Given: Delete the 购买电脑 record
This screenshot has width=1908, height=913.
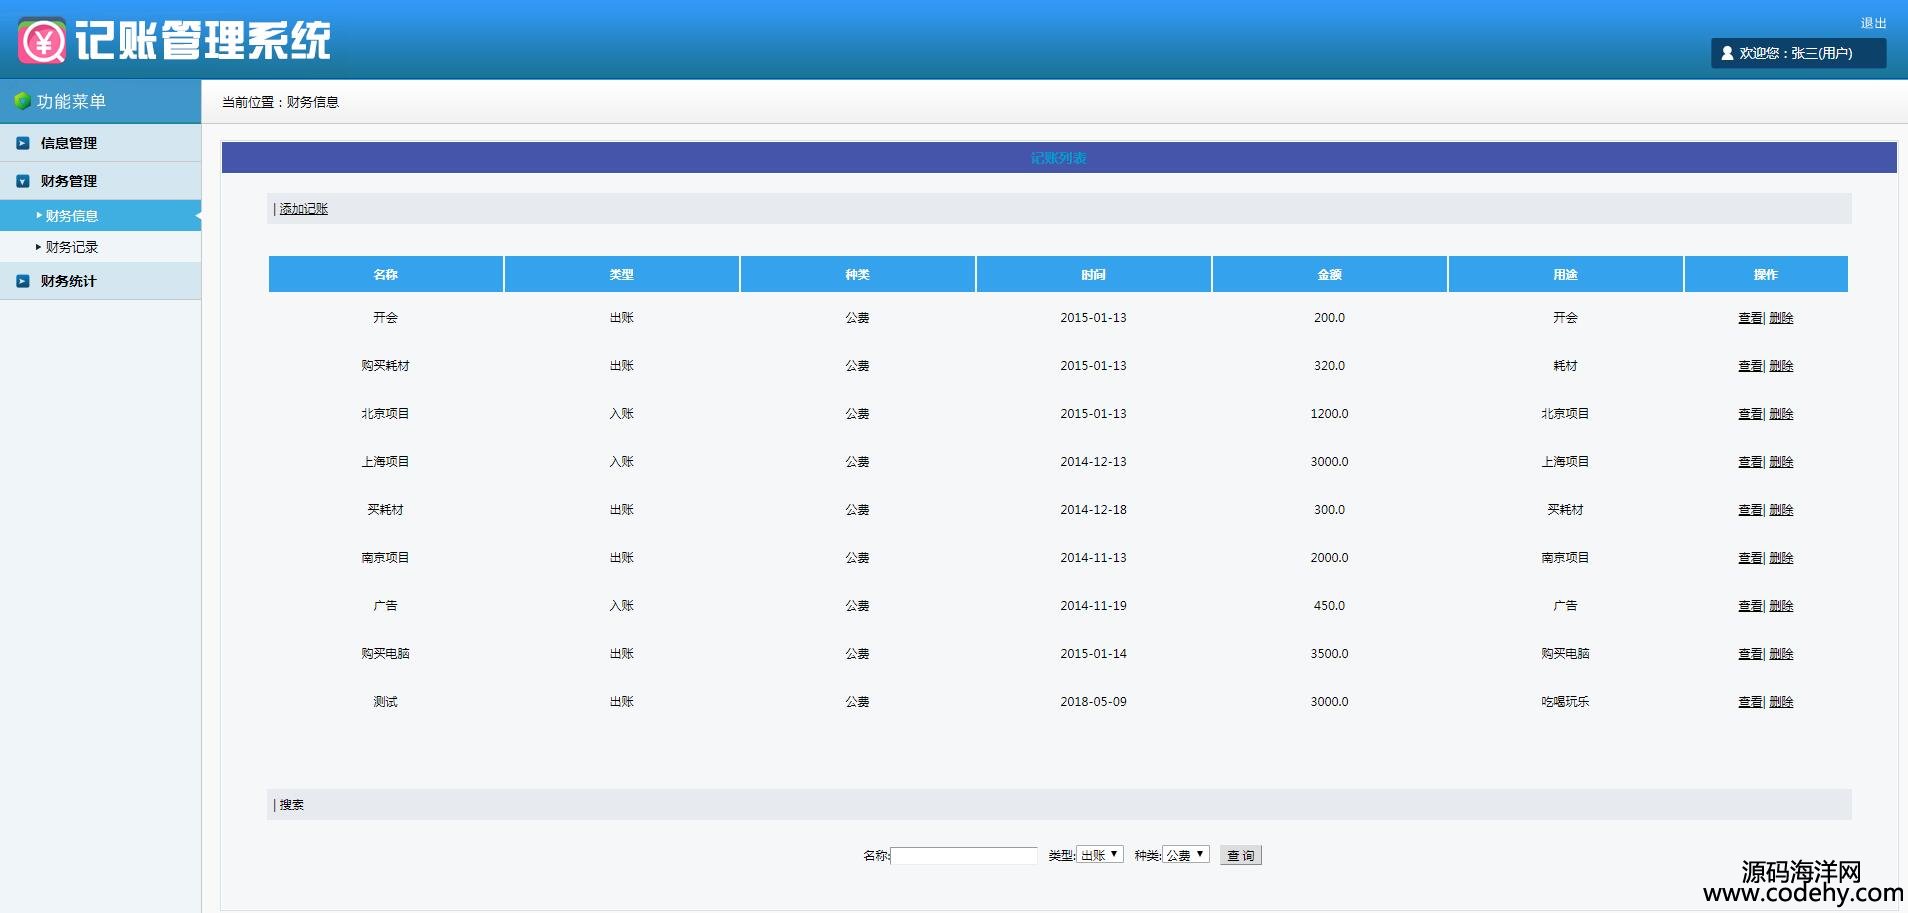Looking at the screenshot, I should tap(1781, 654).
